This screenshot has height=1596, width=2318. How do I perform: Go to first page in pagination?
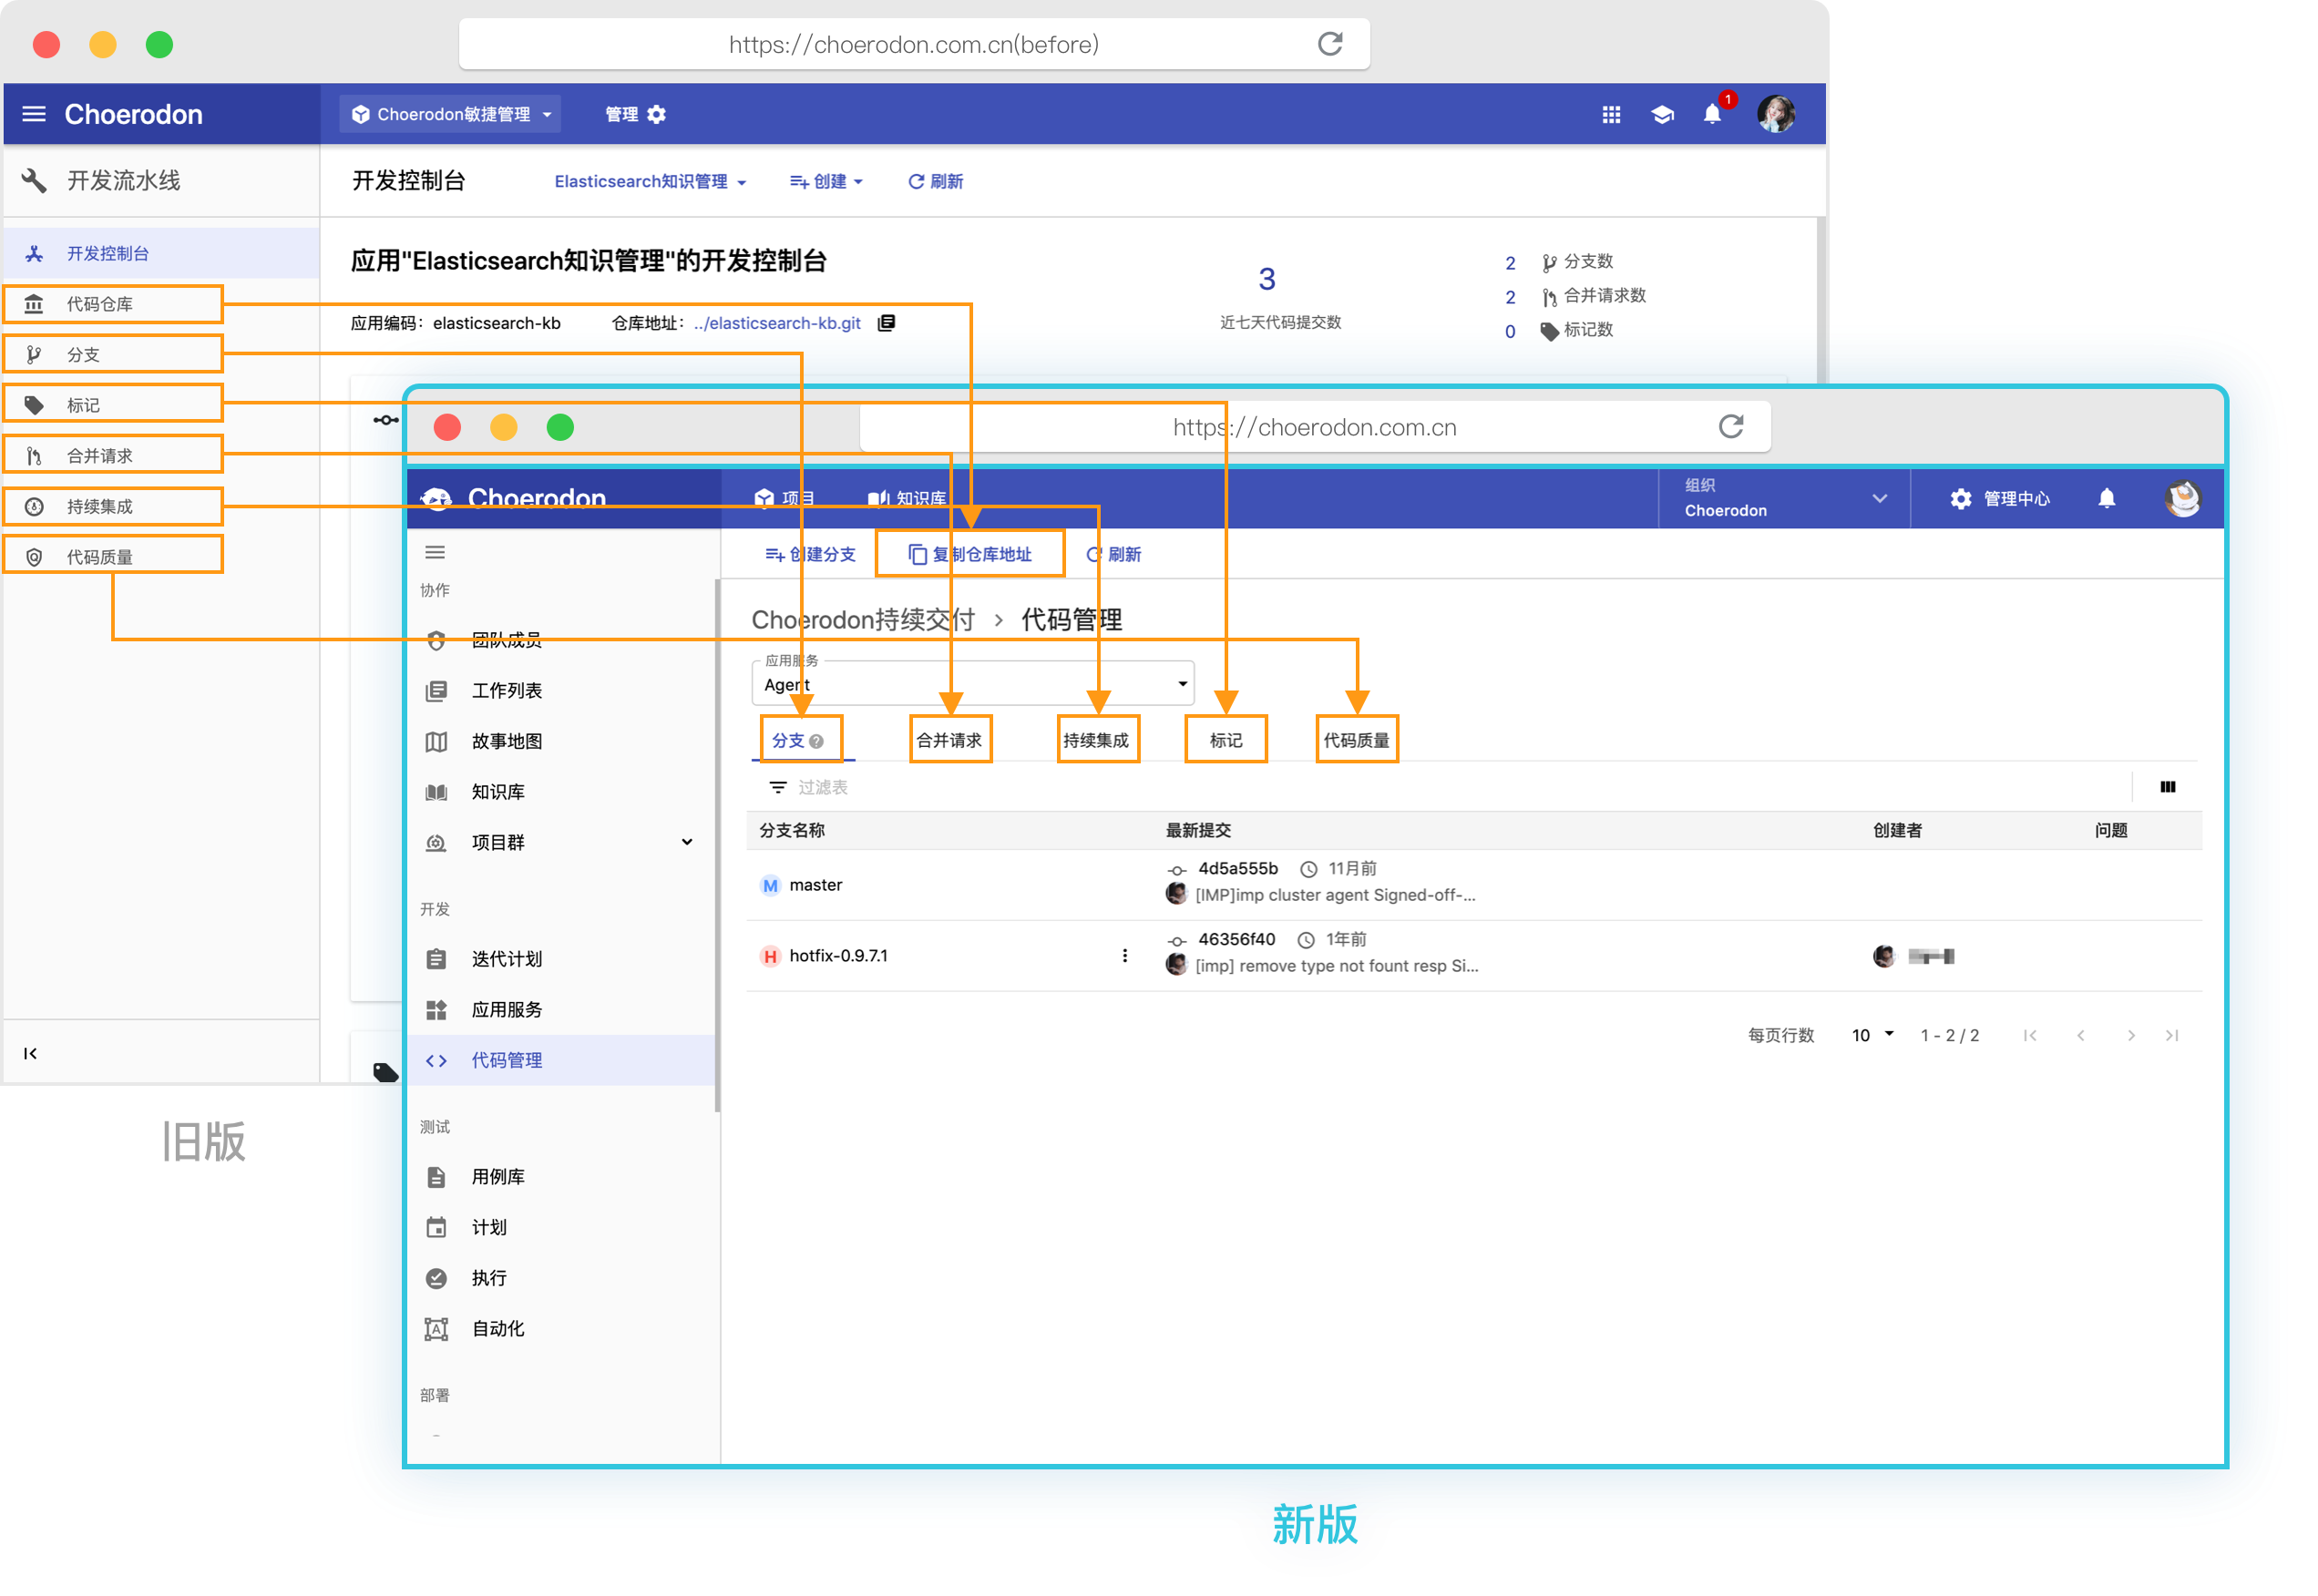[2029, 1035]
